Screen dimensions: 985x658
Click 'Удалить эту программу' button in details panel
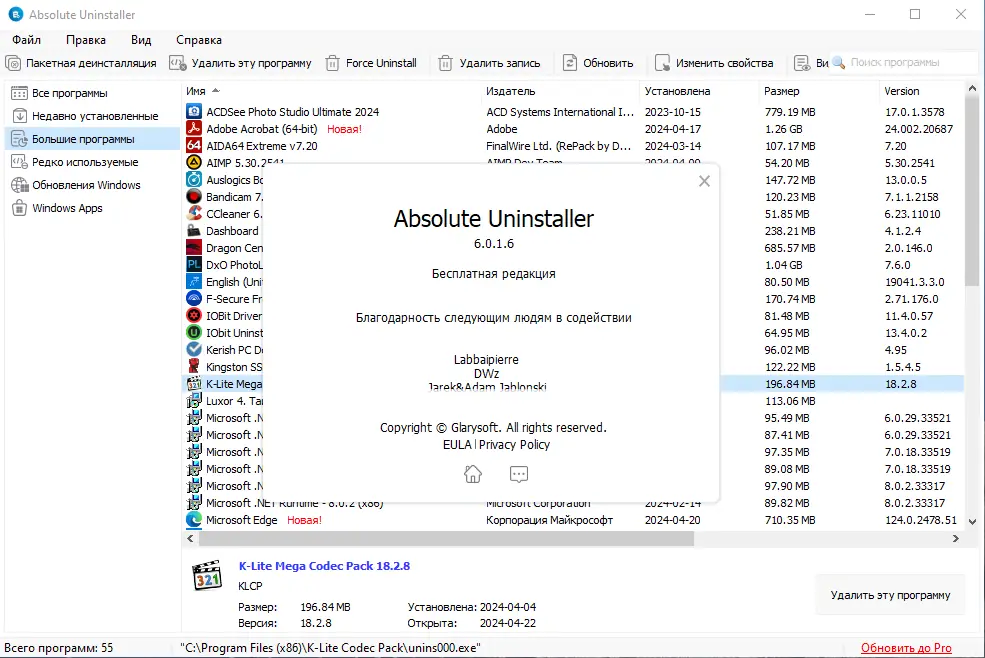tap(890, 595)
